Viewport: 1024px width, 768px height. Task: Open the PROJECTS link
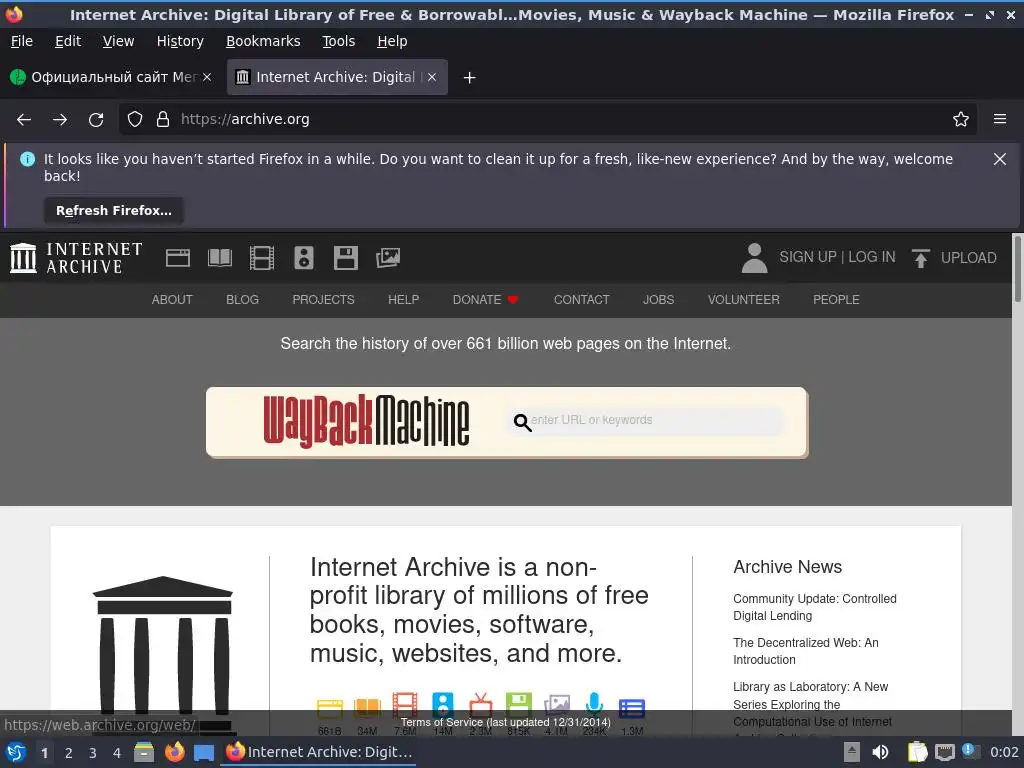click(323, 300)
